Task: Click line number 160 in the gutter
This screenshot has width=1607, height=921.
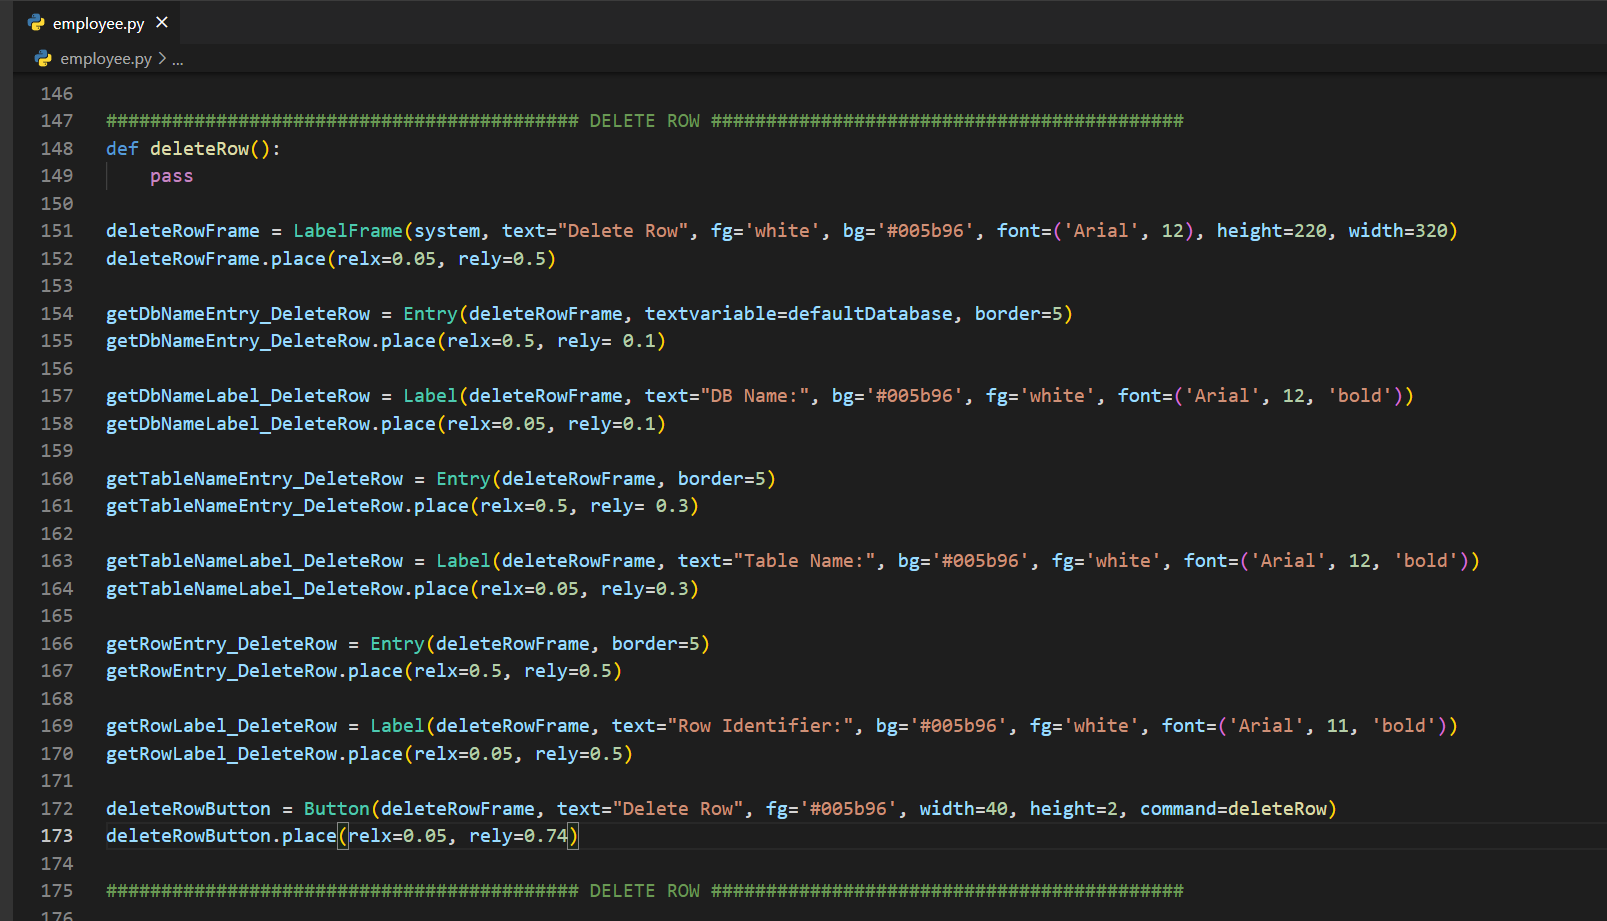Action: (57, 479)
